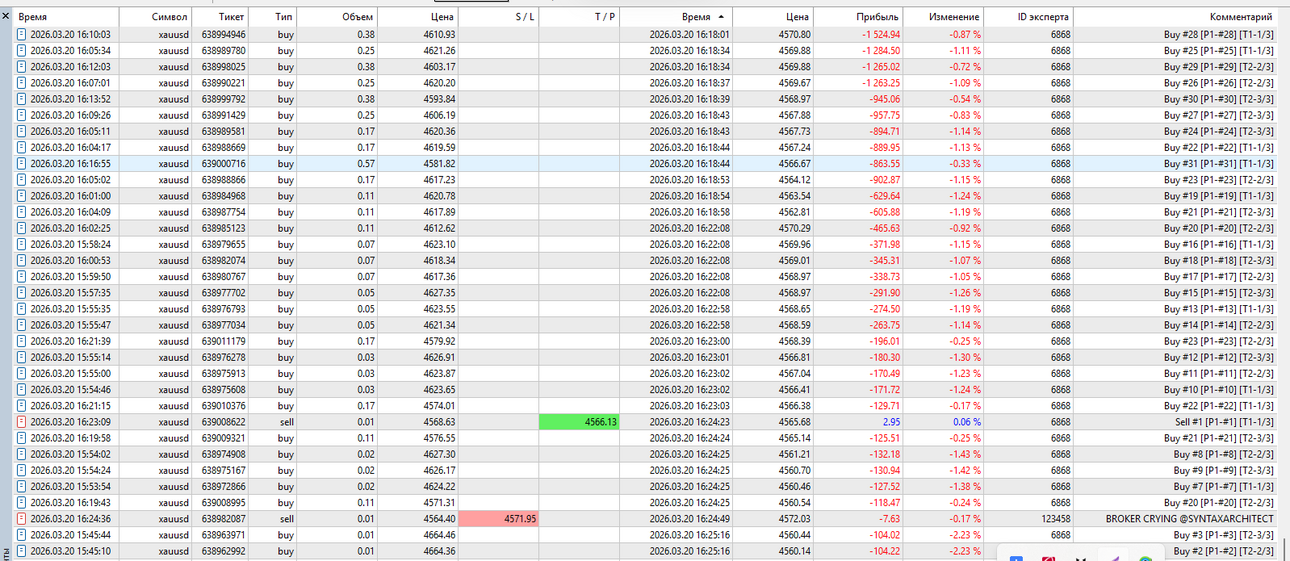Click open price 4610.93
Viewport: 1290px width, 561px height.
click(x=439, y=34)
